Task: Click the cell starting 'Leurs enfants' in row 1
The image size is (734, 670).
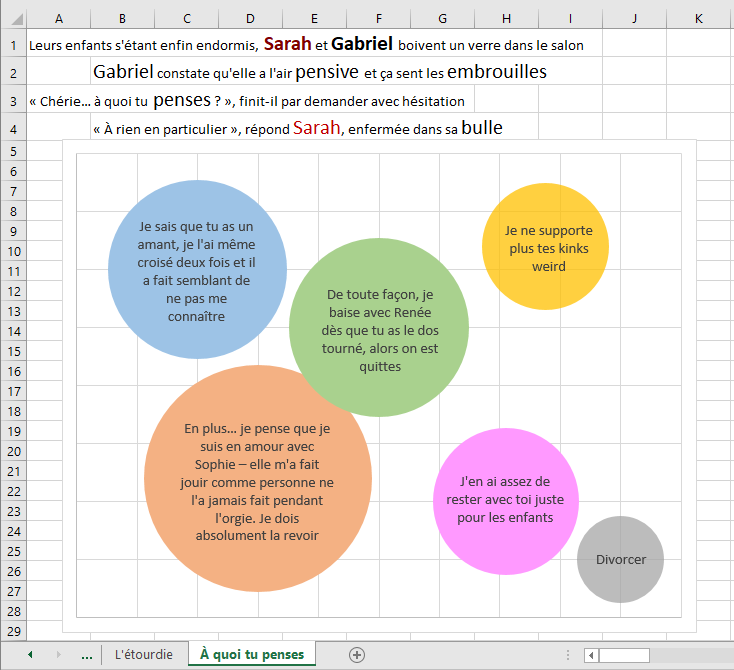Action: click(58, 45)
